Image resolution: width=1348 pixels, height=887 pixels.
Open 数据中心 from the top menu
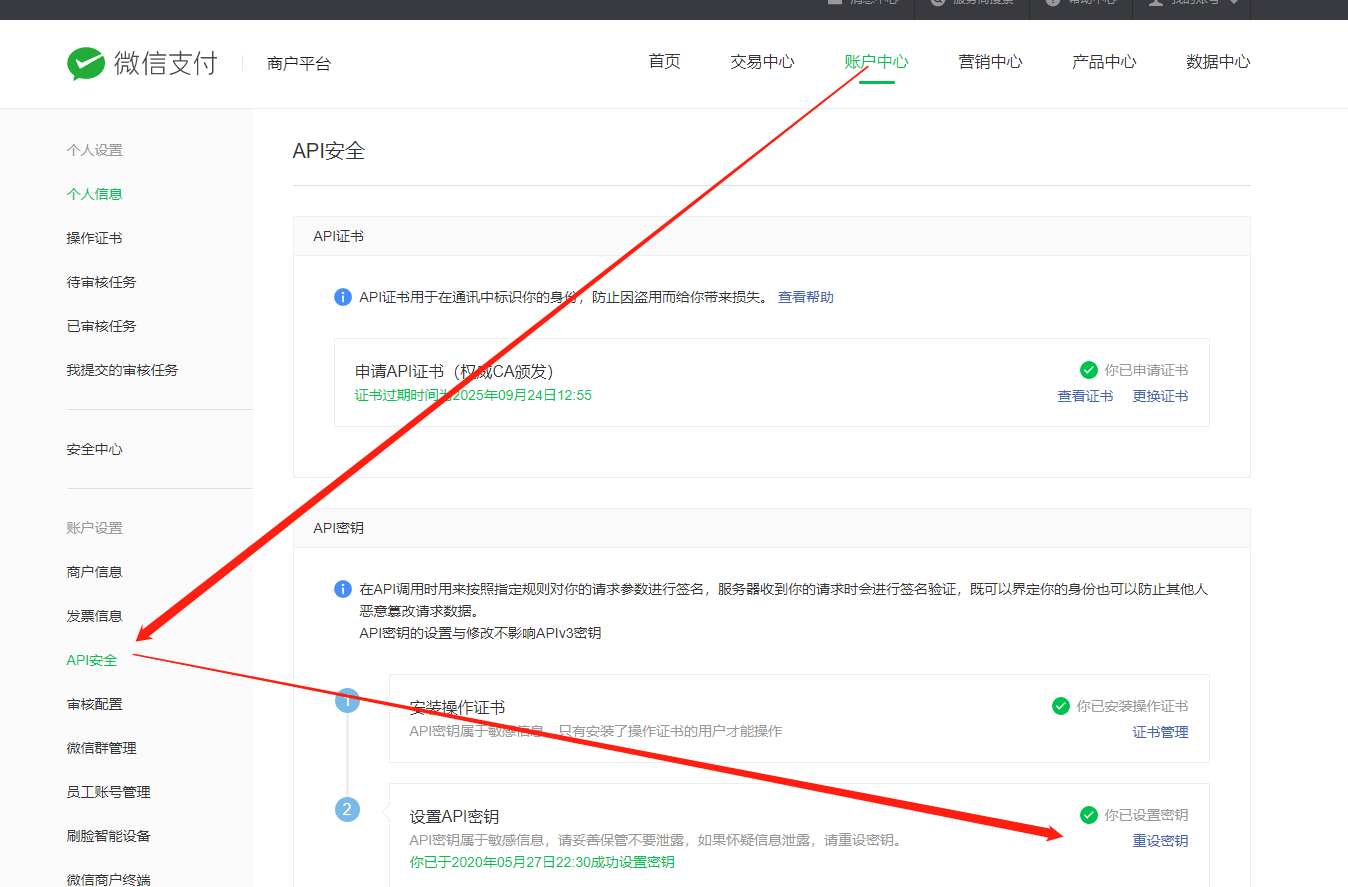click(1217, 62)
